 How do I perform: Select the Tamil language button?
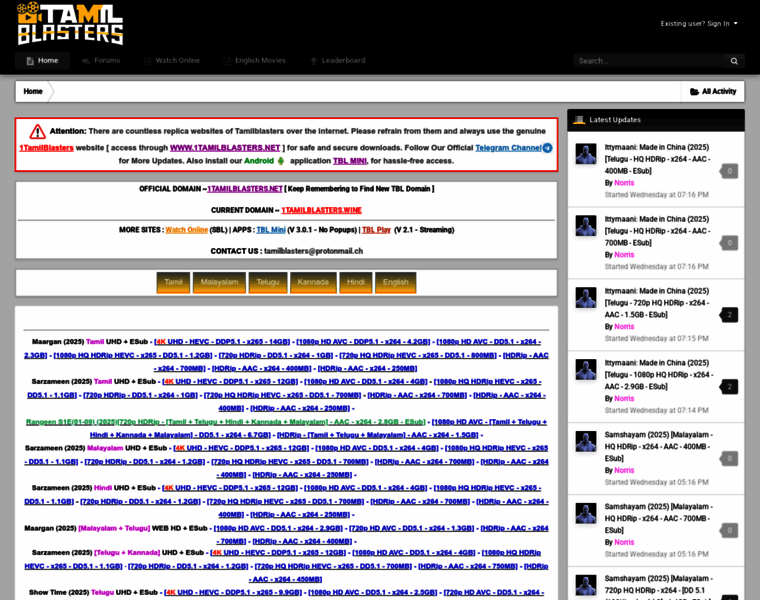tap(173, 283)
